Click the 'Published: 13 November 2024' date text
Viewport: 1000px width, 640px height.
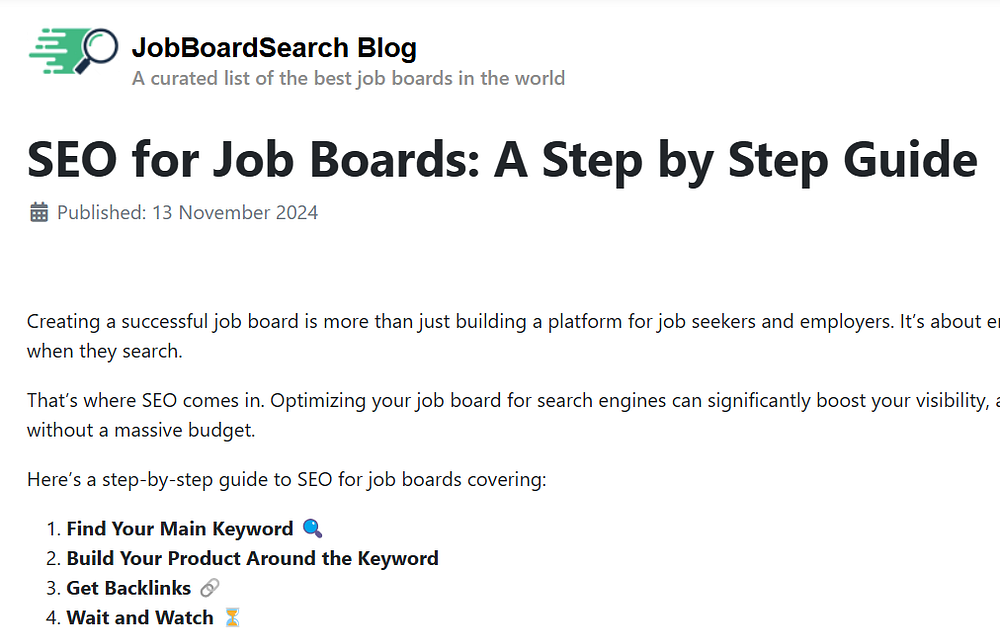coord(188,212)
